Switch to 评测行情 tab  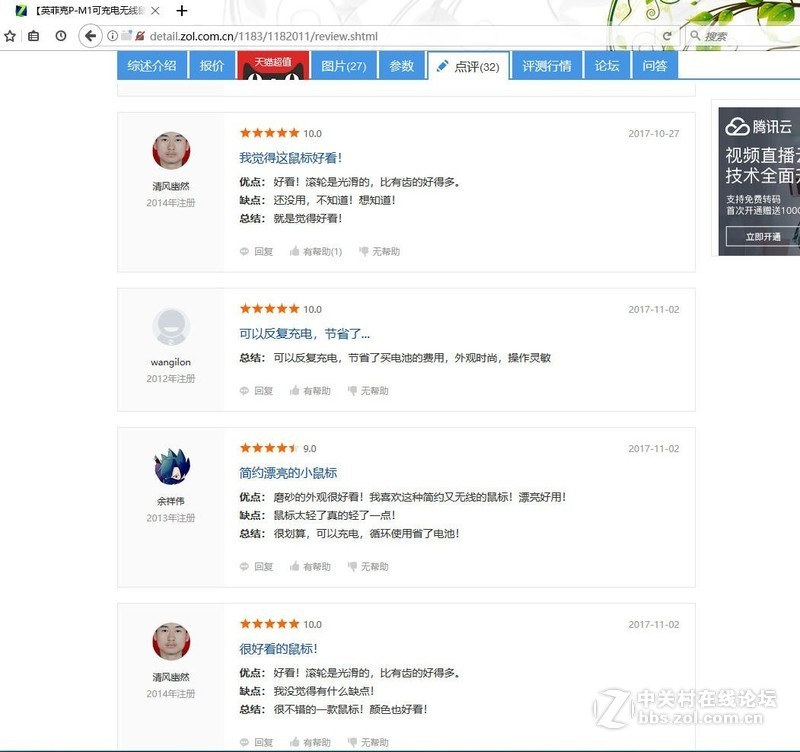pyautogui.click(x=546, y=66)
